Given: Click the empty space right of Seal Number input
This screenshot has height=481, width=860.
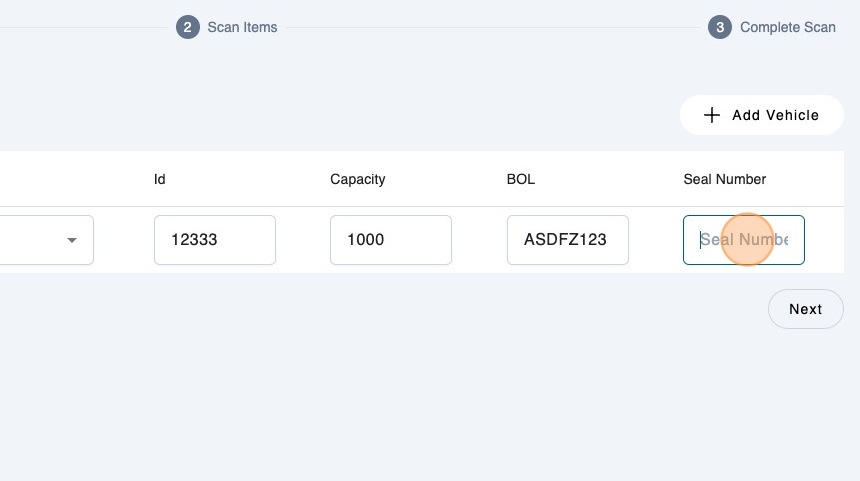Looking at the screenshot, I should tap(825, 240).
